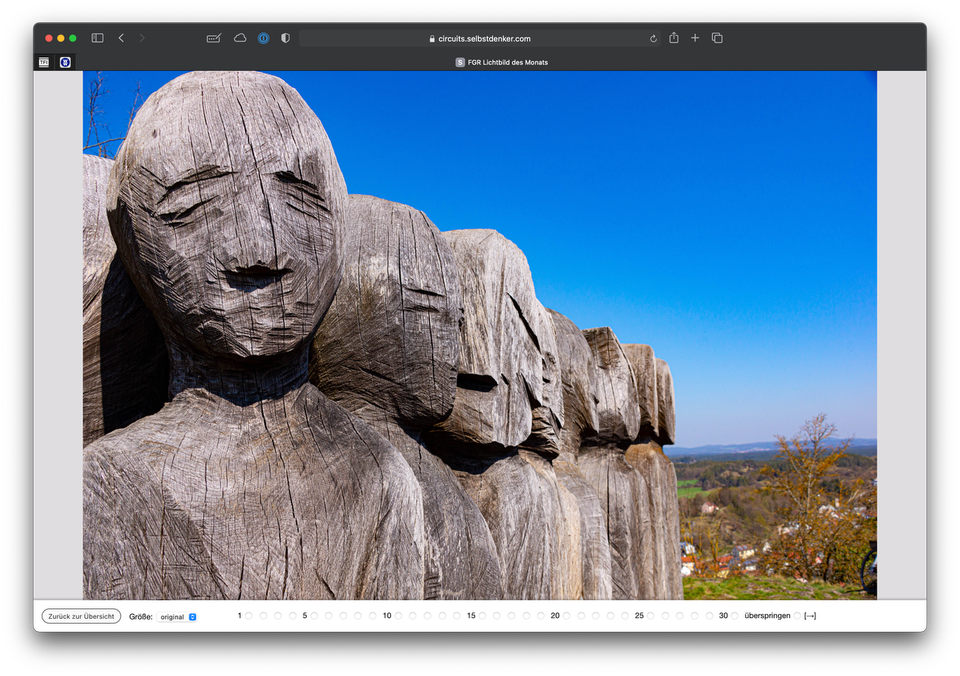Show the tab overview icon

717,37
